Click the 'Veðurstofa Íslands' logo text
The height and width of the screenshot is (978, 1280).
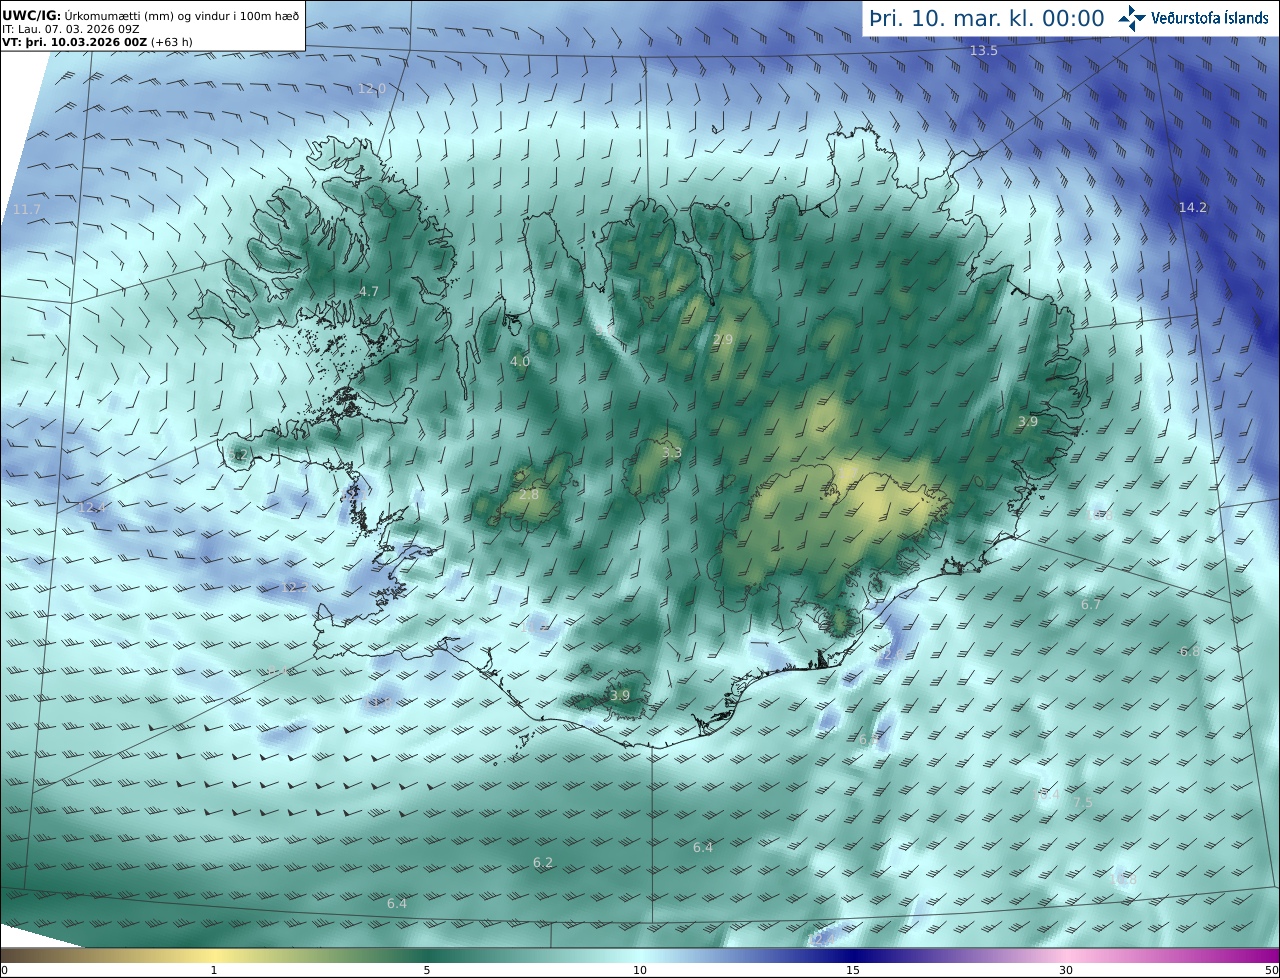(1210, 18)
